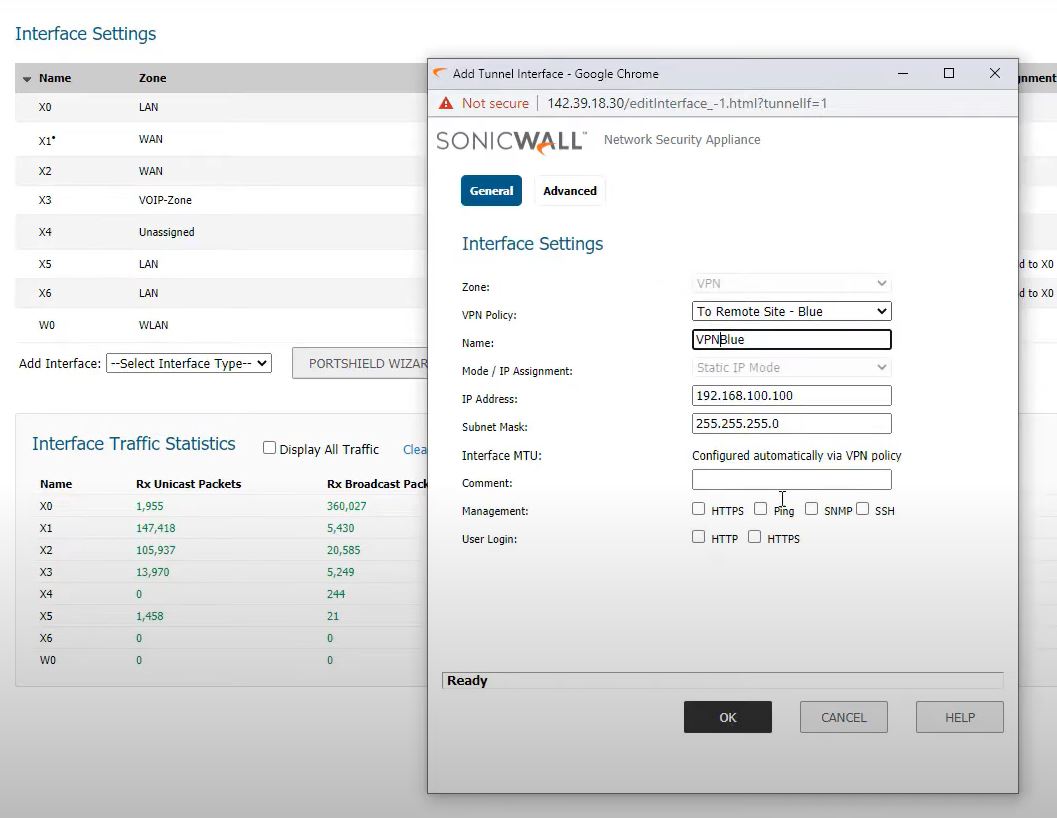Click the SonicWall logo

coord(511,141)
